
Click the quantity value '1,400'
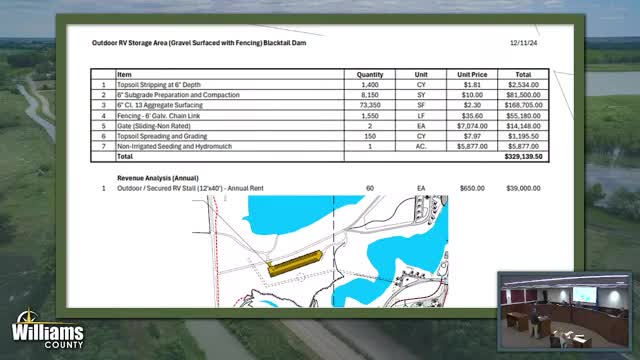(370, 85)
